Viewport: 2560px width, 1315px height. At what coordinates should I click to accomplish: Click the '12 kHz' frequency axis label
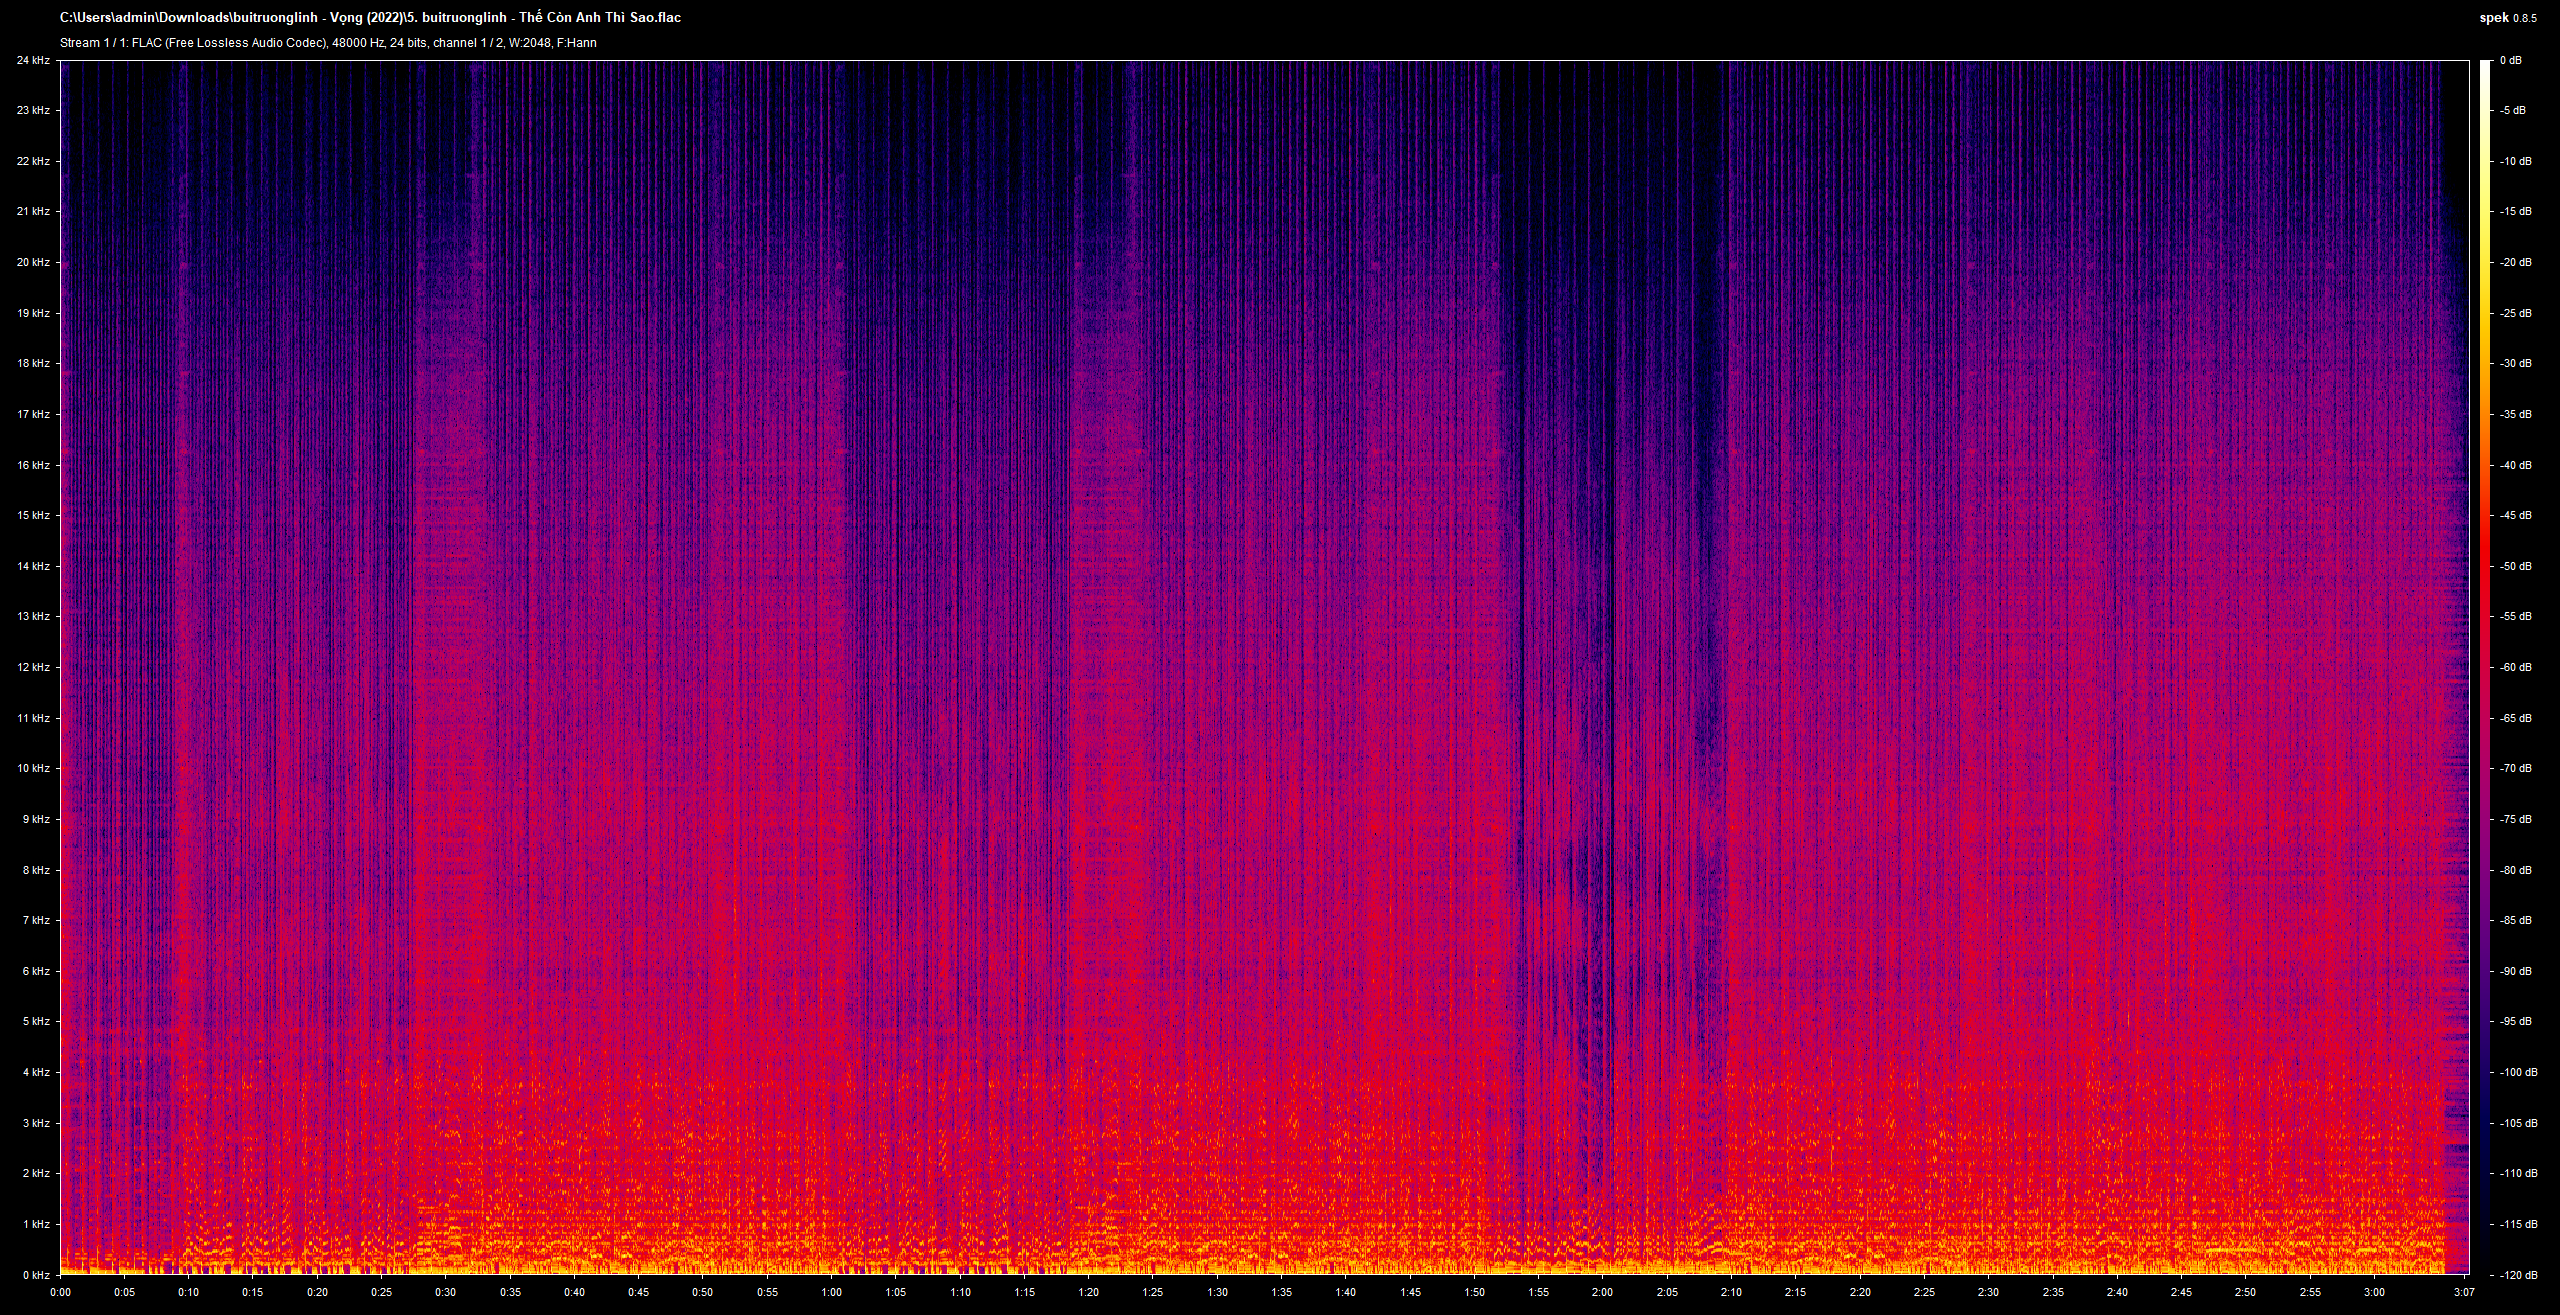point(33,667)
